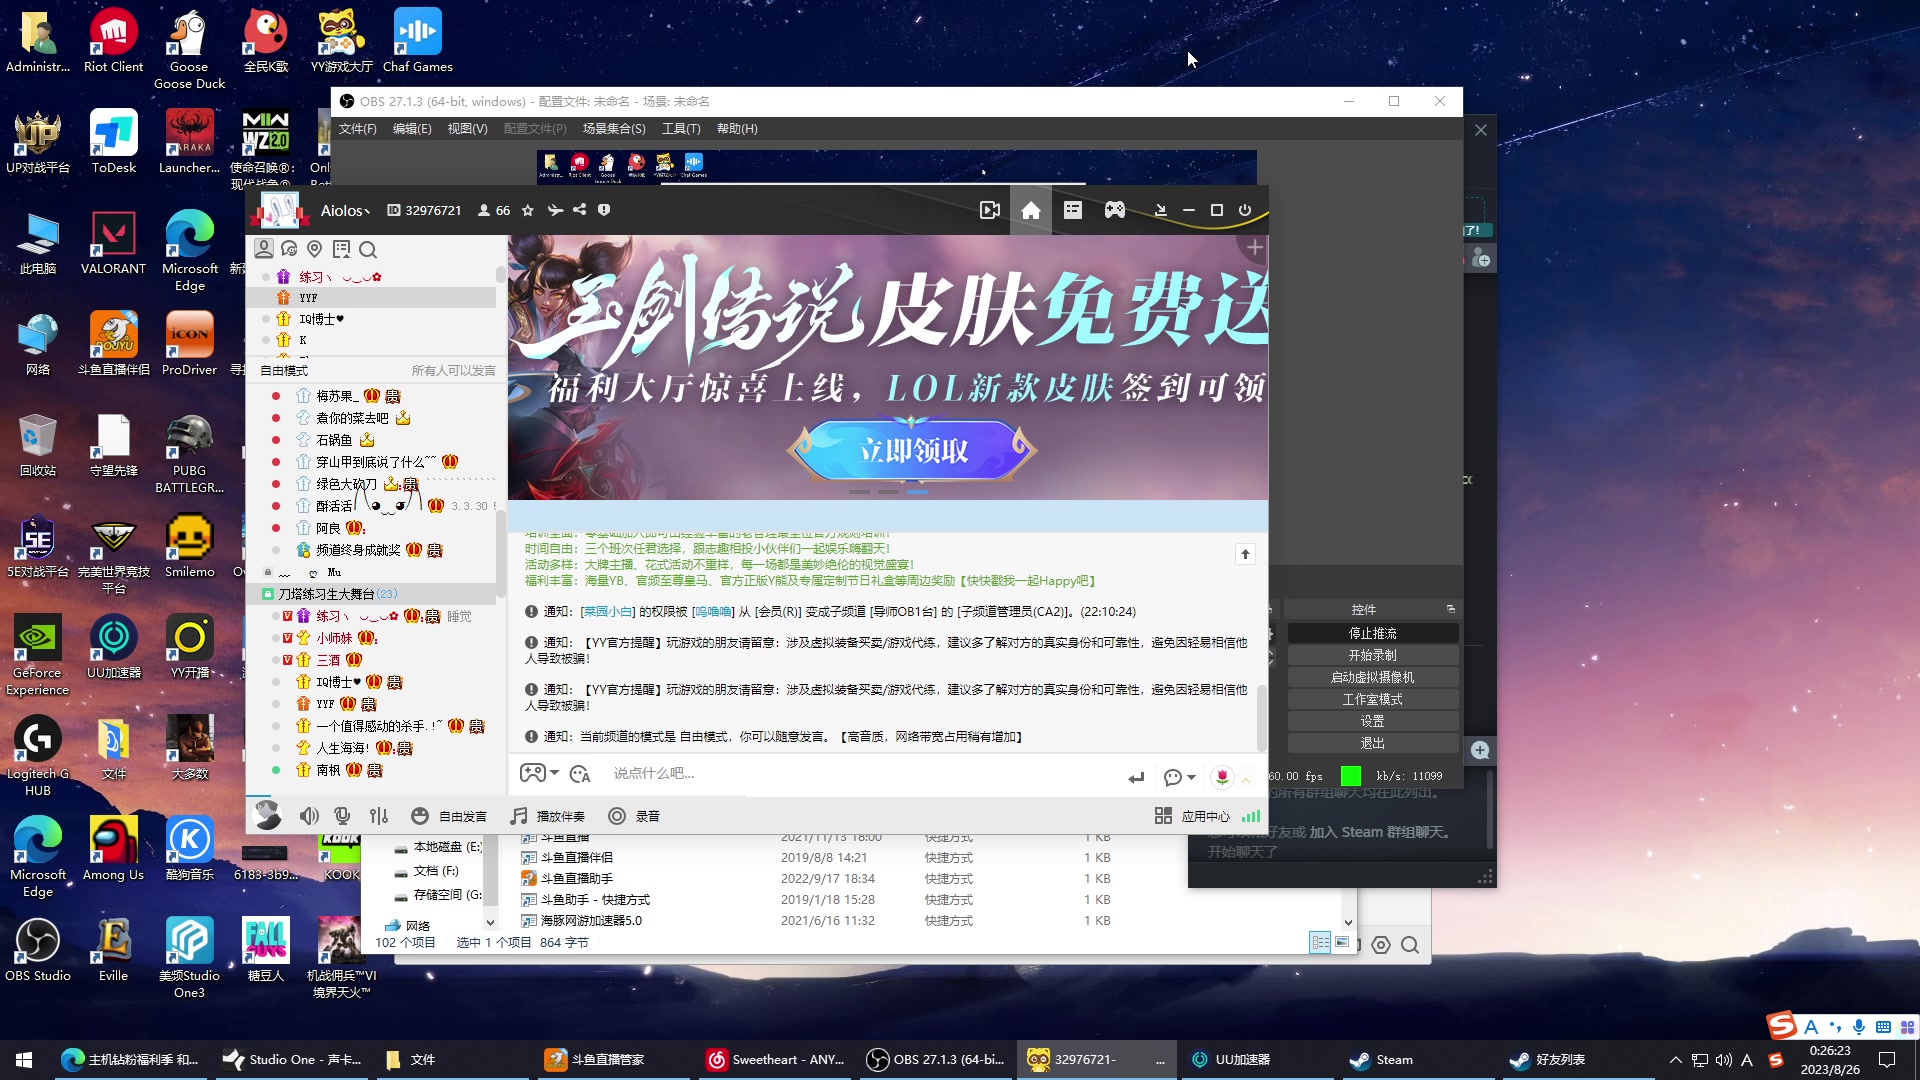
Task: Open YY game controller icon in title bar
Action: coord(1115,211)
